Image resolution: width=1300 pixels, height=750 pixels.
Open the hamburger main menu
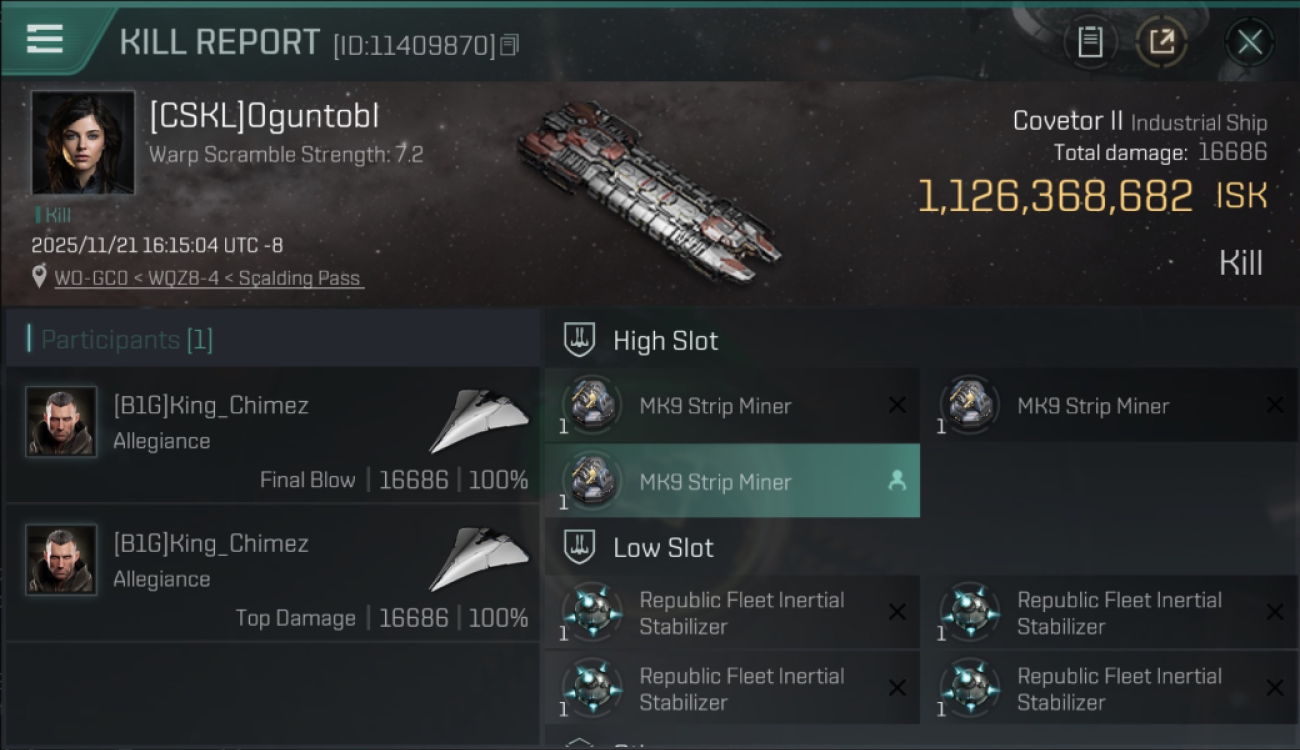[45, 39]
